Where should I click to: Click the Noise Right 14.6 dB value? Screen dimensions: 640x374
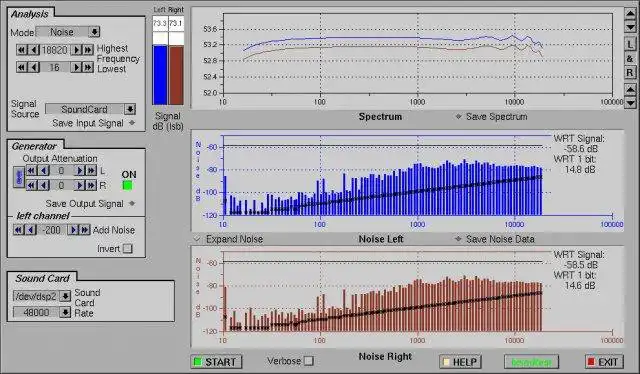point(580,285)
